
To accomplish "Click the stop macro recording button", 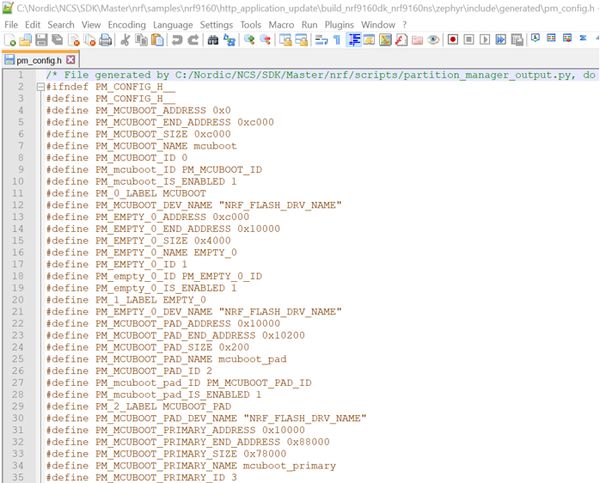I will click(x=469, y=40).
